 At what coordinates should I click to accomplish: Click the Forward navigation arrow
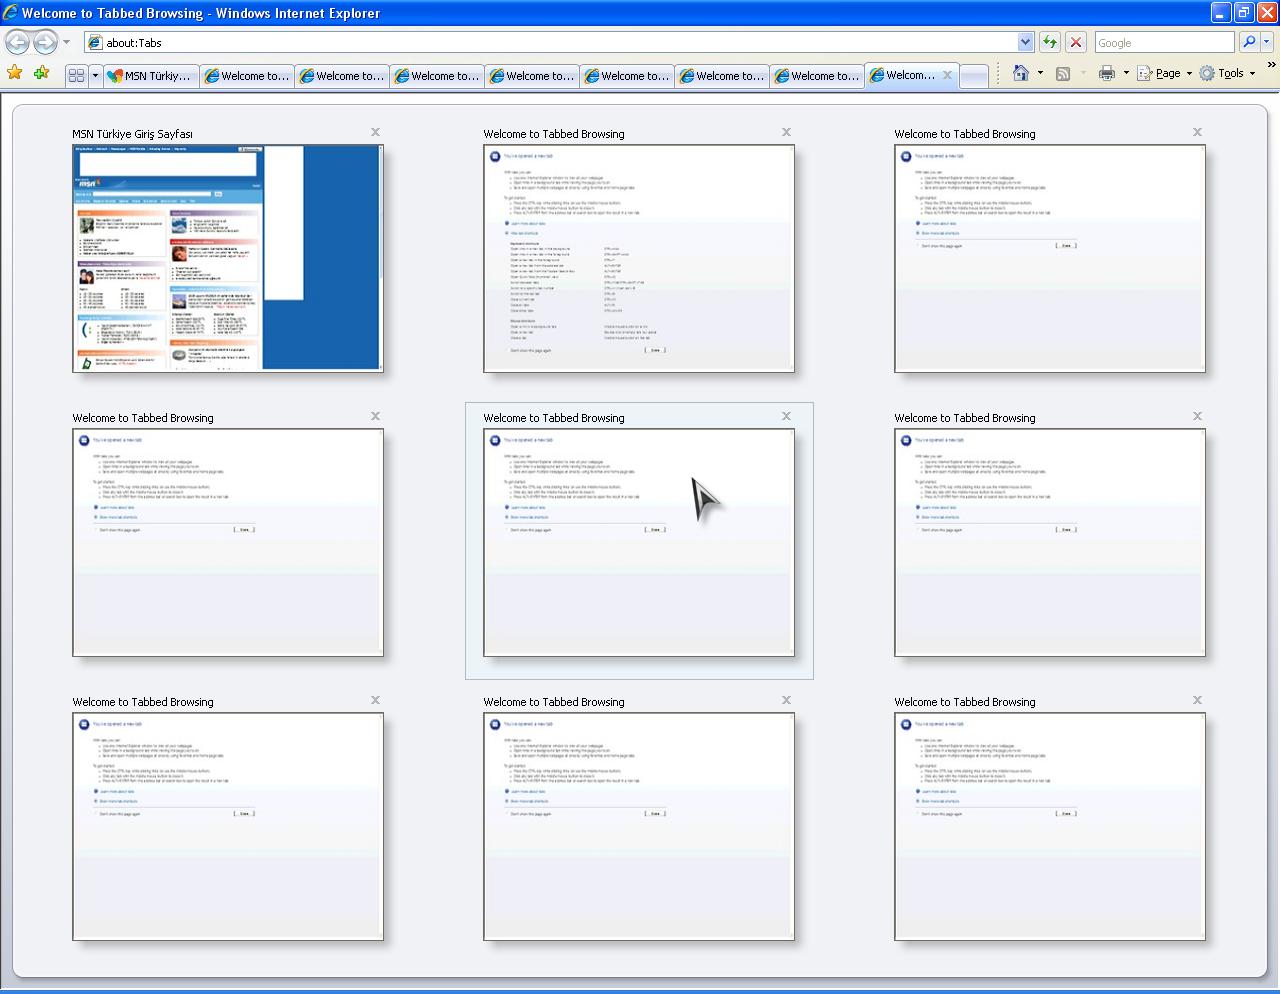click(x=45, y=42)
